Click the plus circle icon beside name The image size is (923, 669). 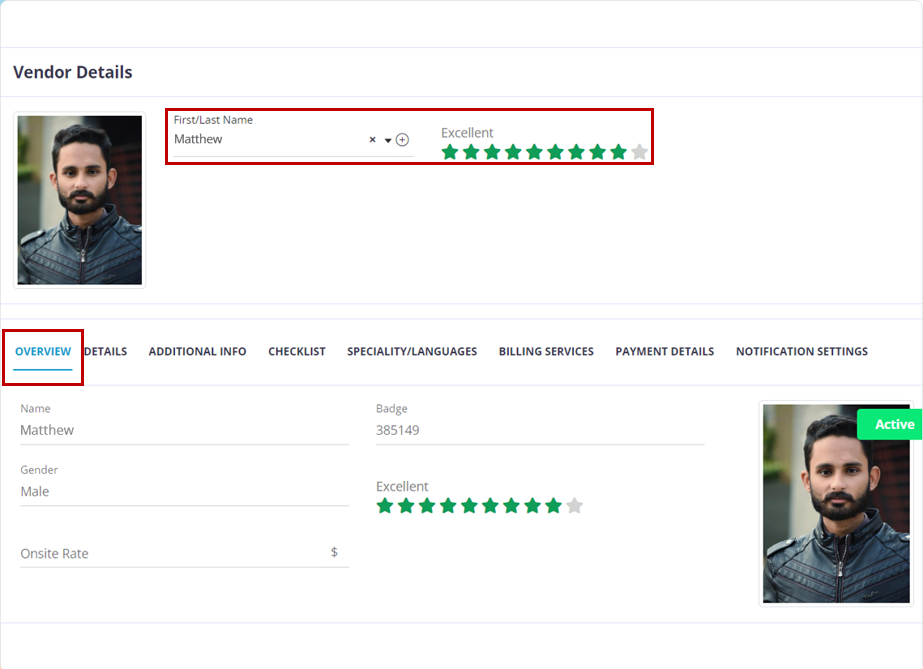[x=402, y=140]
